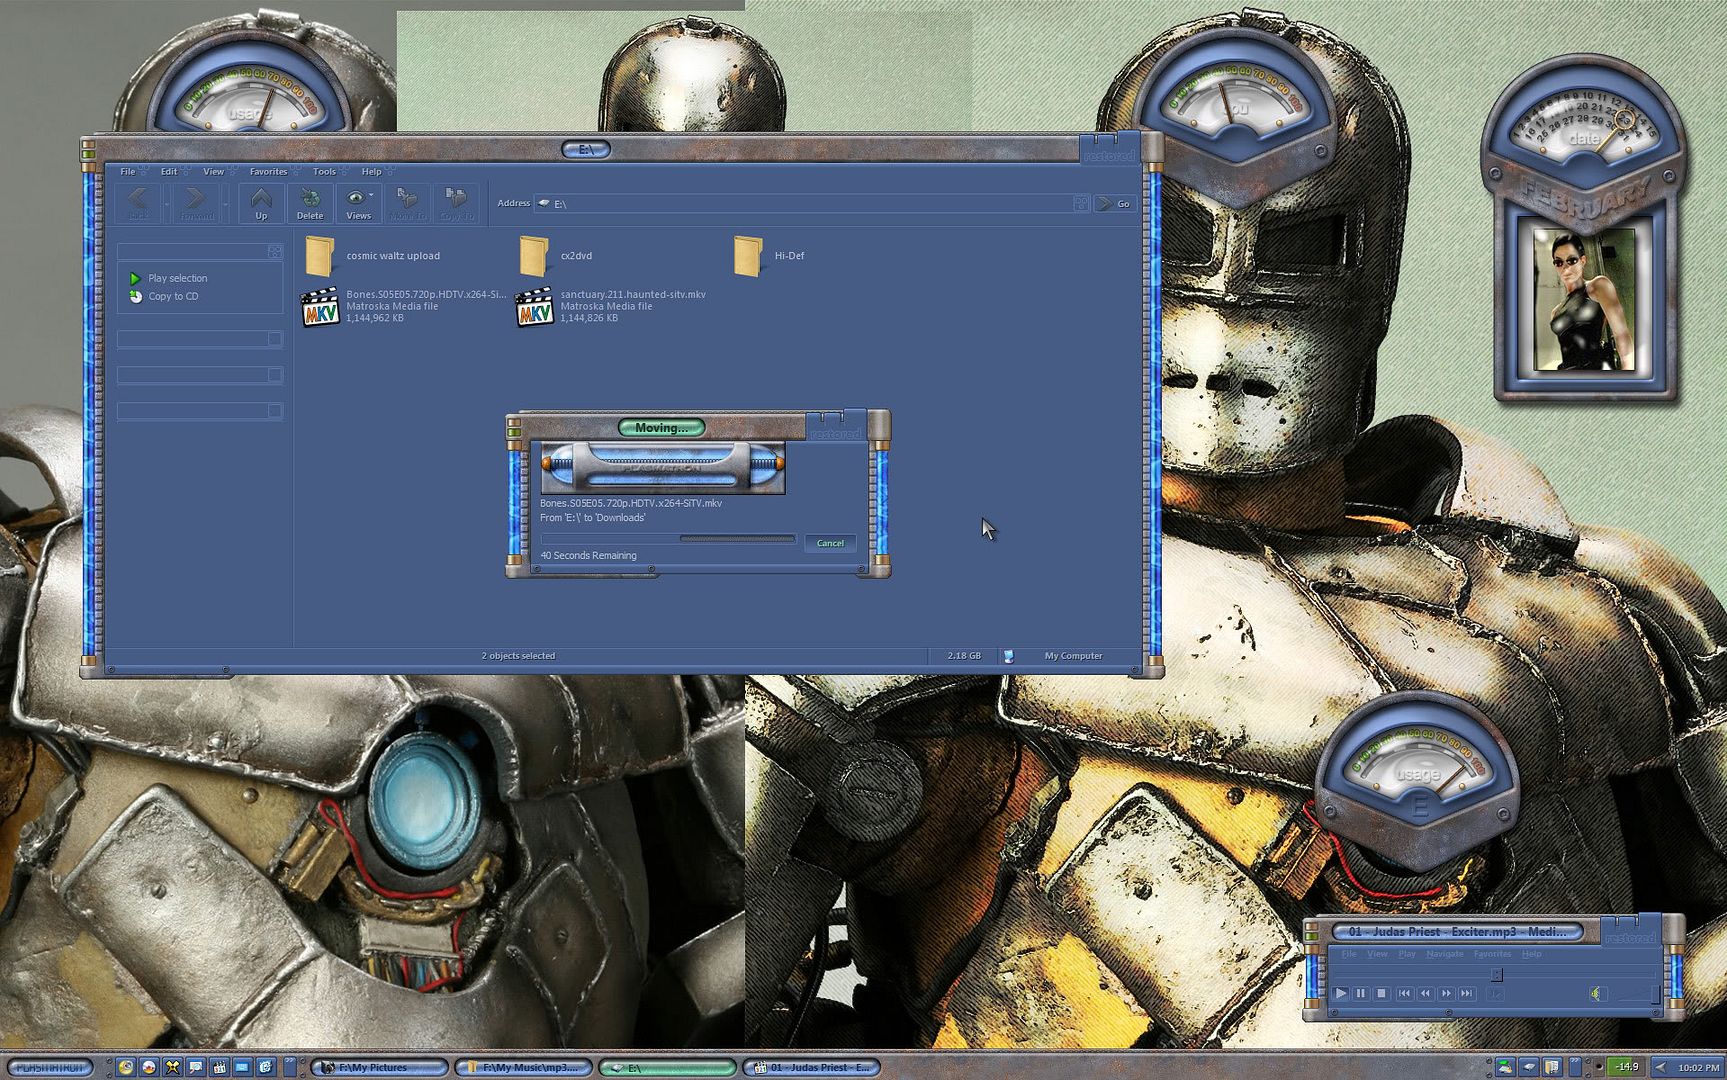The height and width of the screenshot is (1080, 1727).
Task: Click the X-shaped quick launch icon
Action: coord(172,1067)
